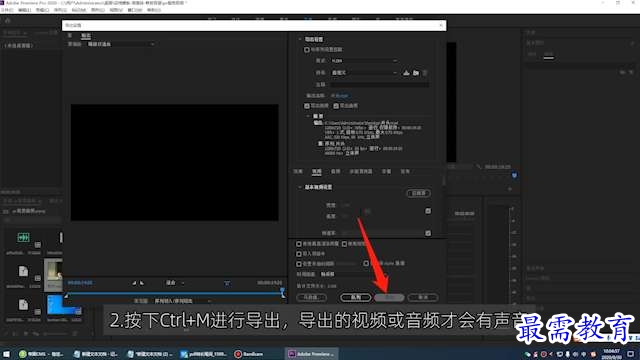Screen dimensions: 640x360
Task: Click the aspect ratio correction icon under the preview
Action: 227,283
